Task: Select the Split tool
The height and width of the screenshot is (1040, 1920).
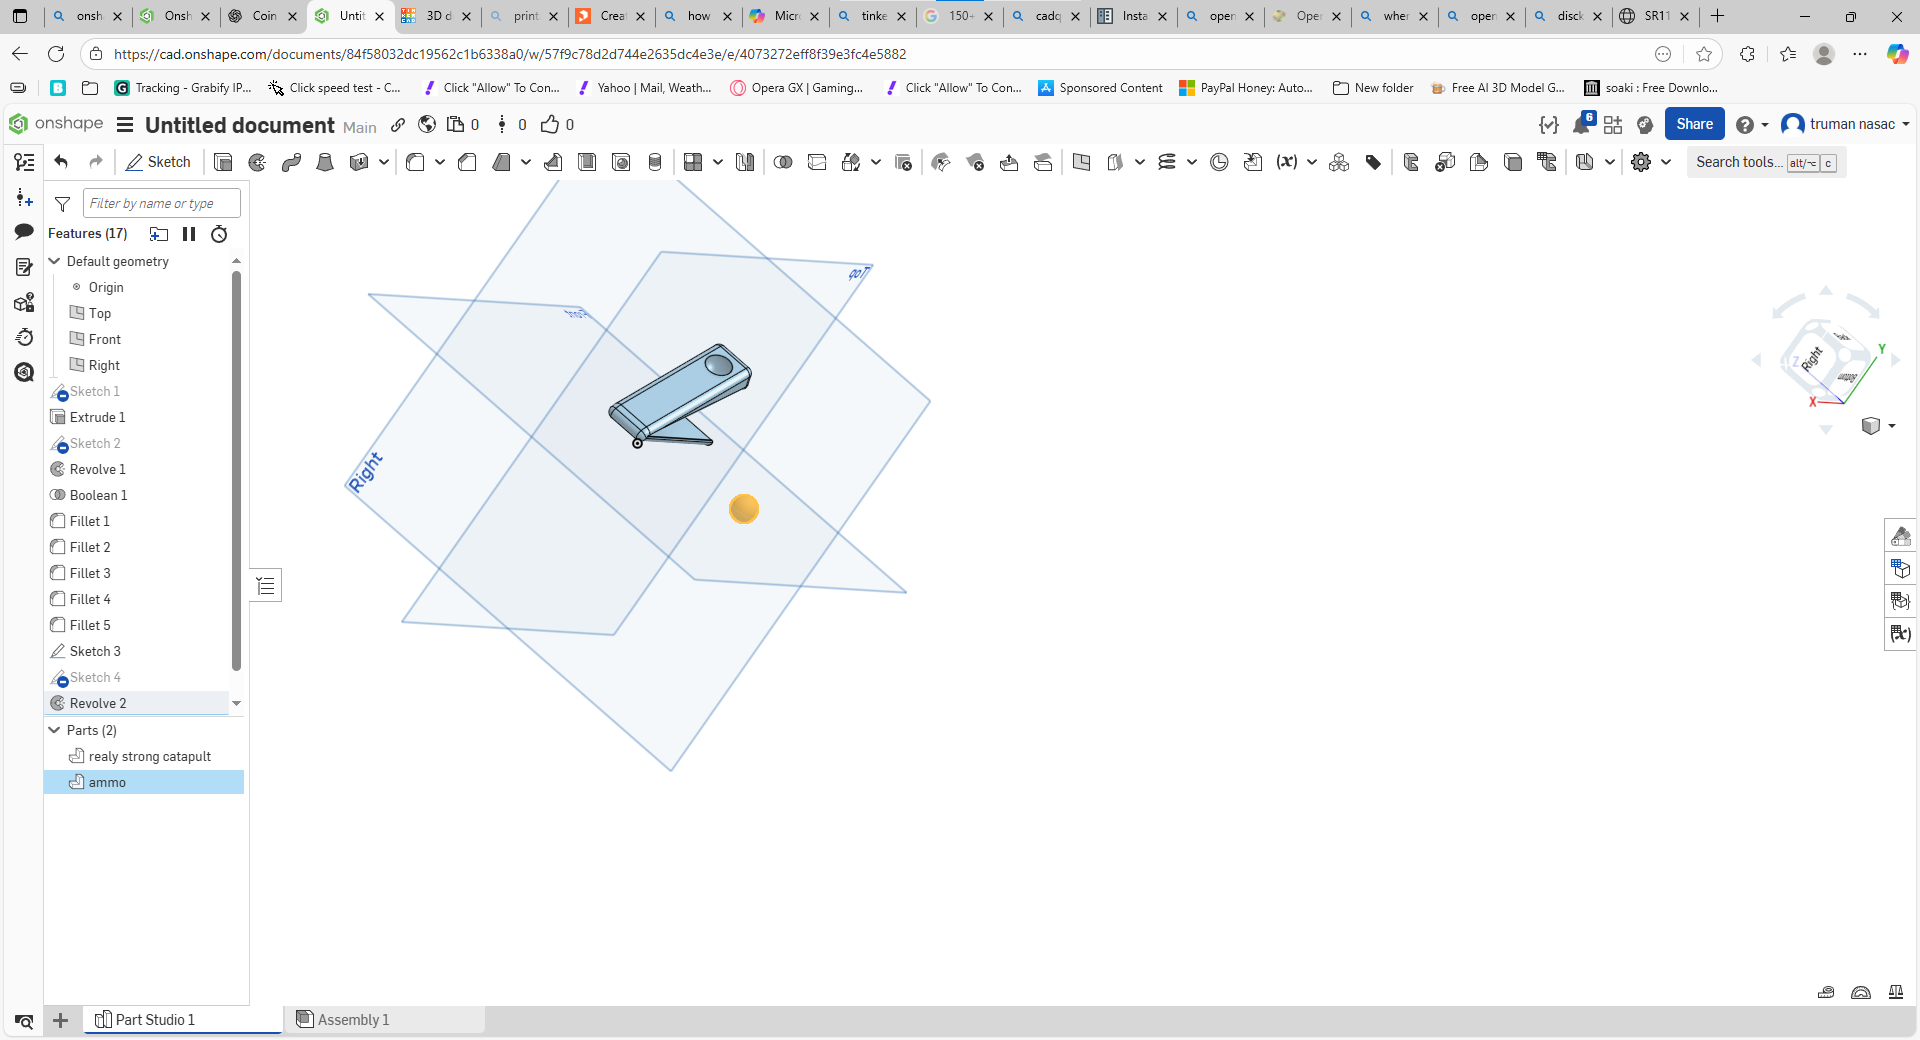Action: pos(817,162)
